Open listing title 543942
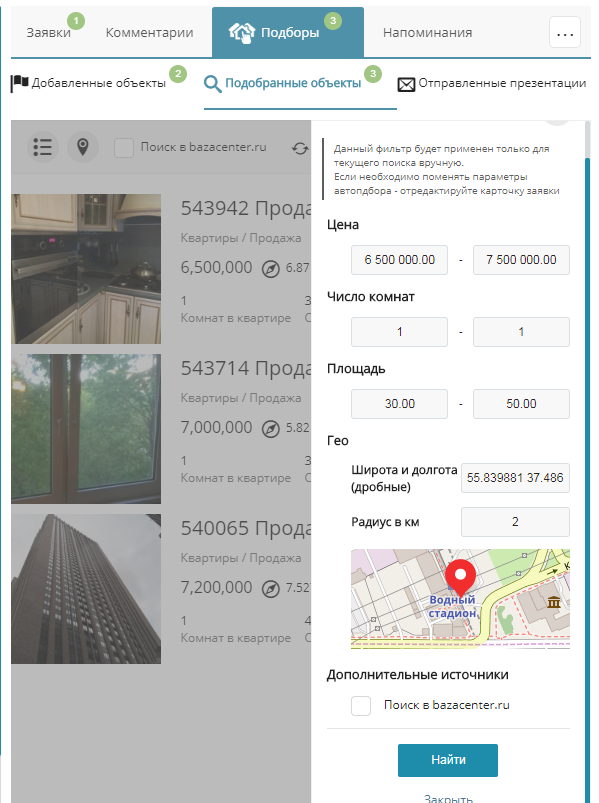 (x=246, y=208)
